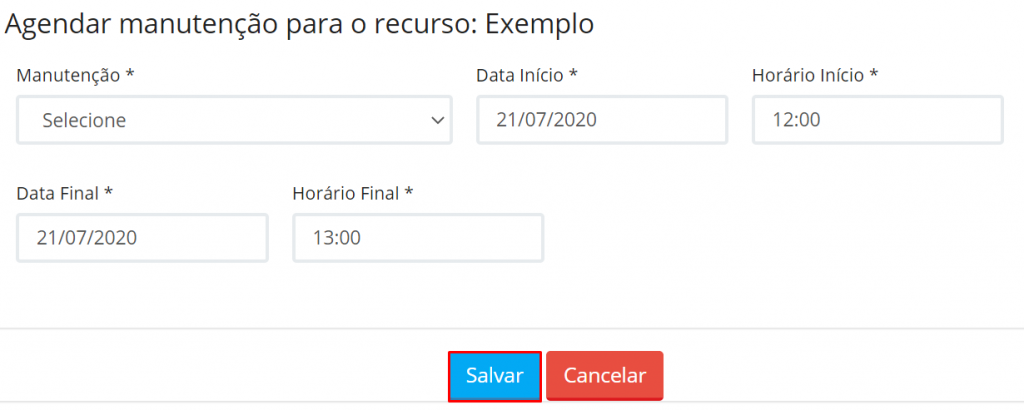Screen dimensions: 1024x410
Task: Click the divider line above Salvar
Action: 512,328
